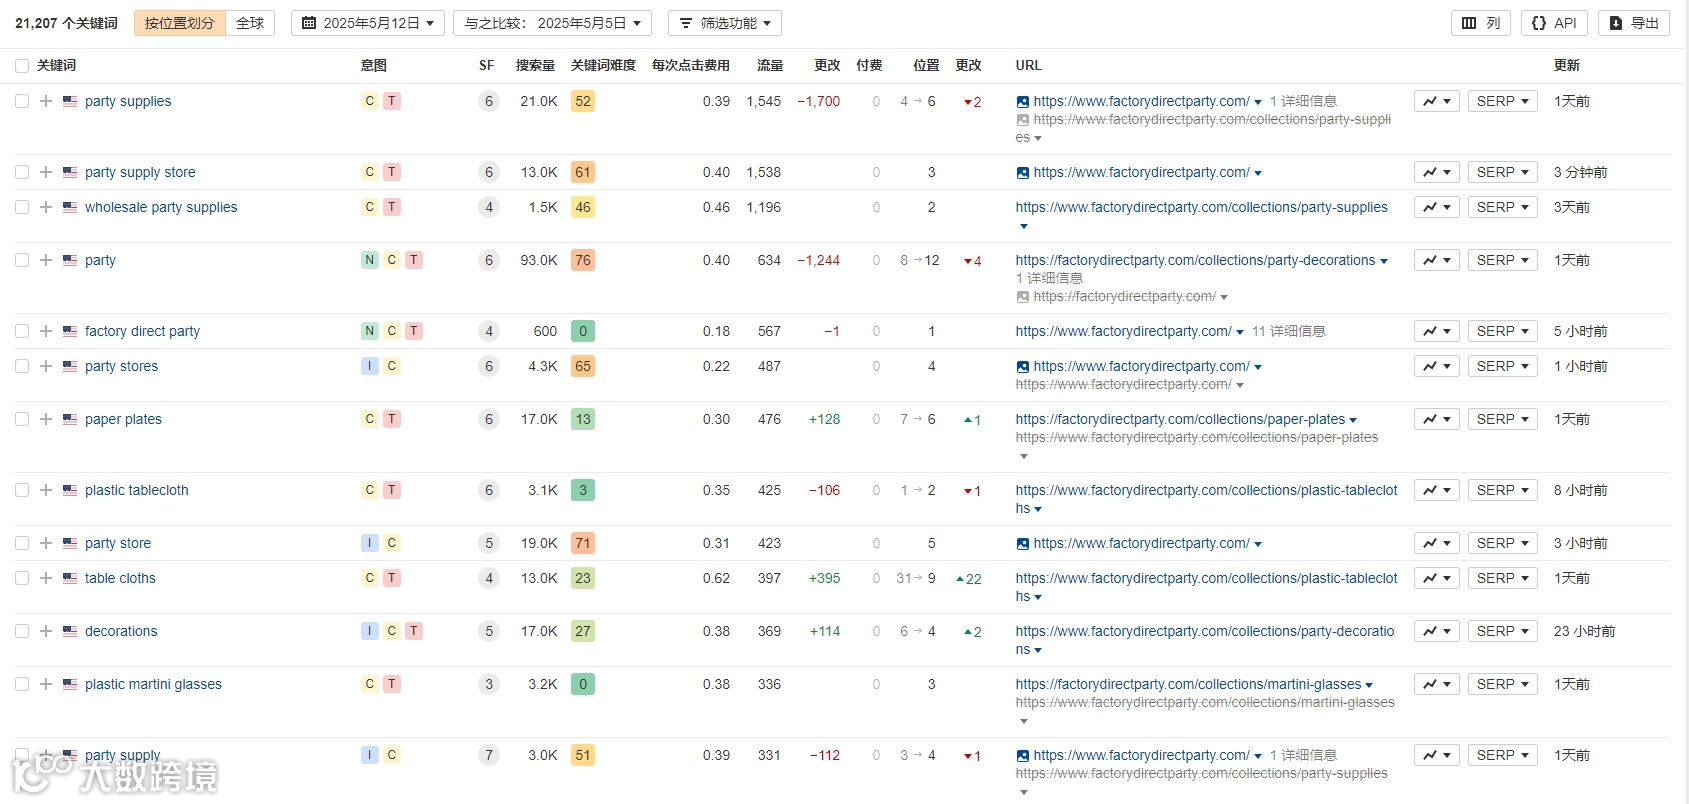This screenshot has width=1689, height=804.
Task: Check the plastic tablecloth row checkbox
Action: pyautogui.click(x=22, y=490)
